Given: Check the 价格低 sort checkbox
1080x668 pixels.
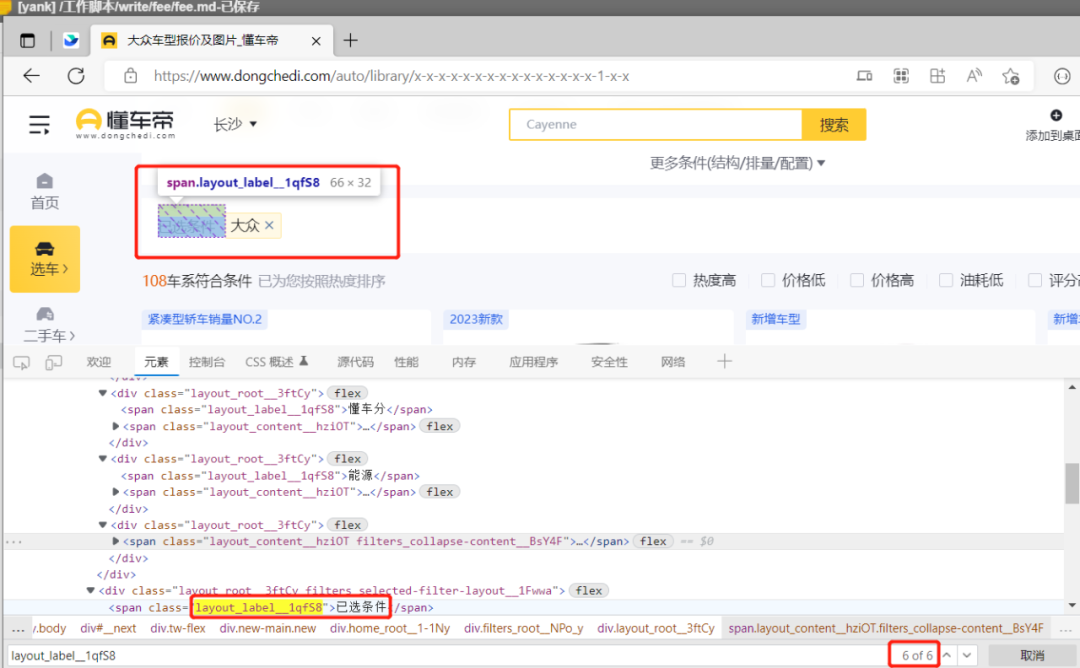Looking at the screenshot, I should [x=768, y=280].
